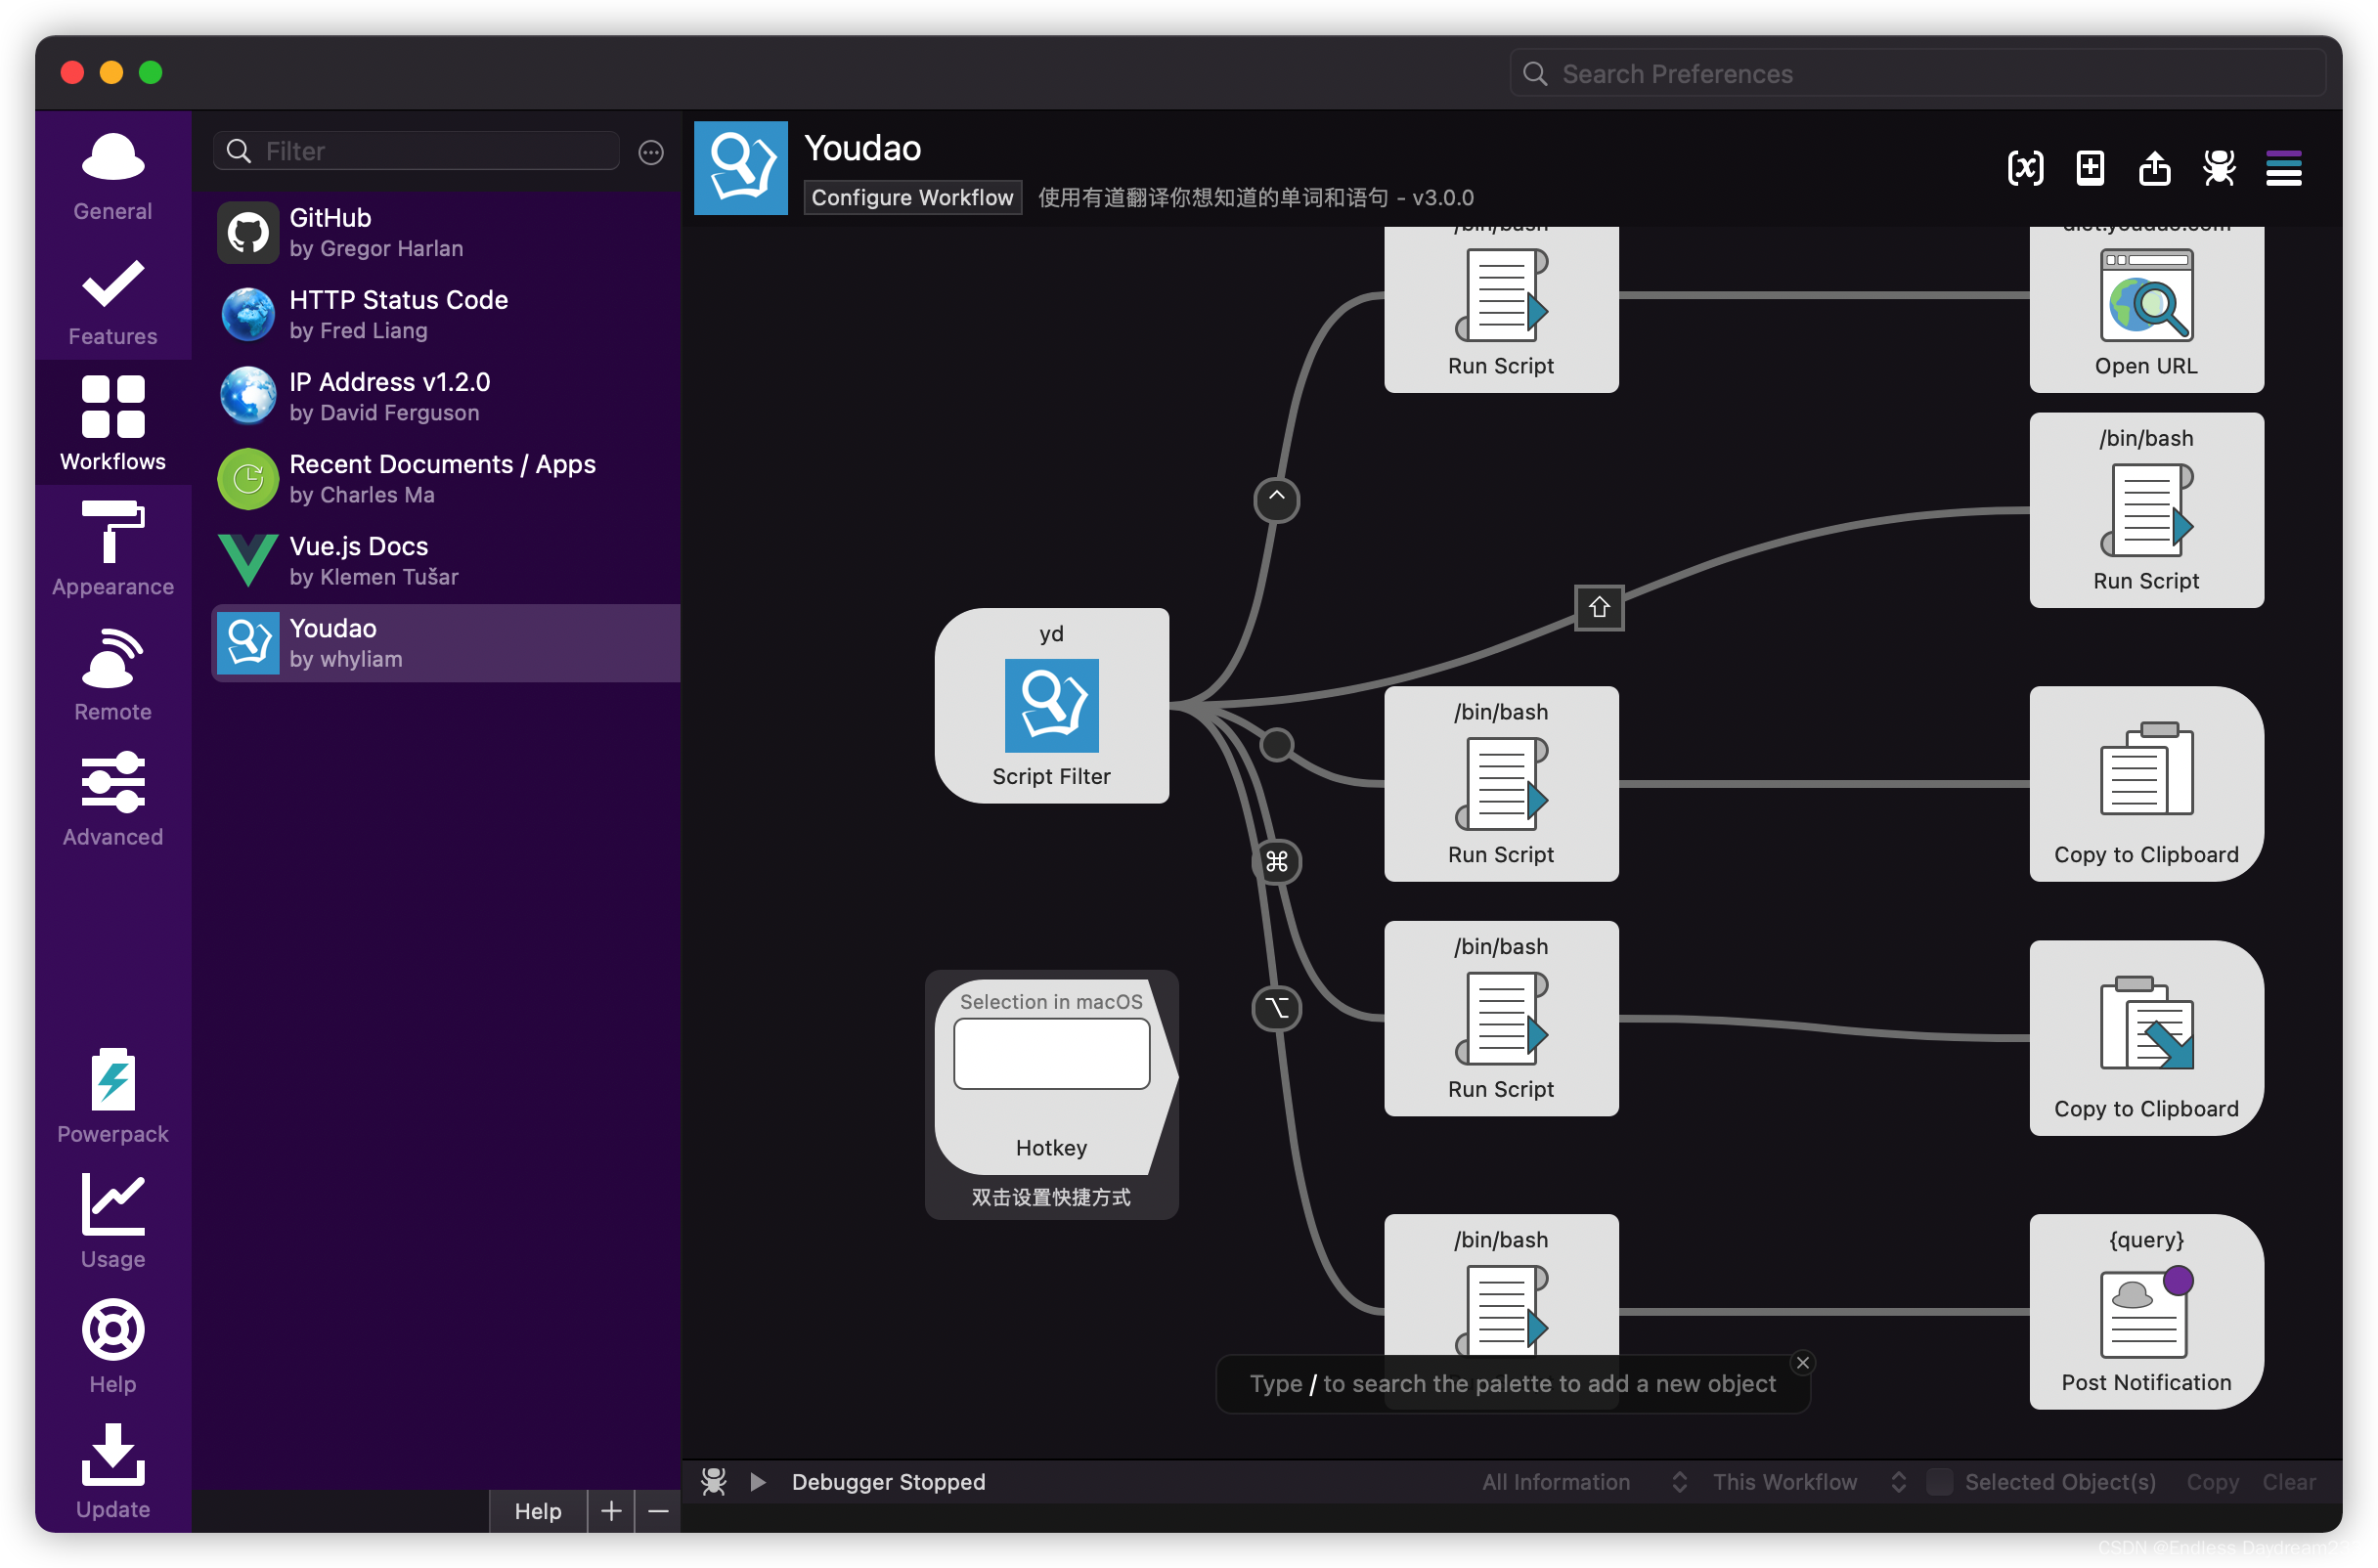Toggle the debugger bug icon in header
Screen dimensions: 2378x1568
click(x=2219, y=168)
